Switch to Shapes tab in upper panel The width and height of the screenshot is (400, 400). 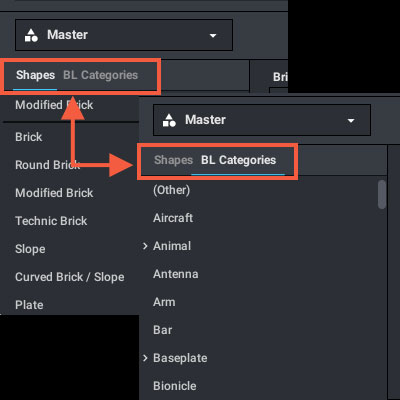coord(35,75)
